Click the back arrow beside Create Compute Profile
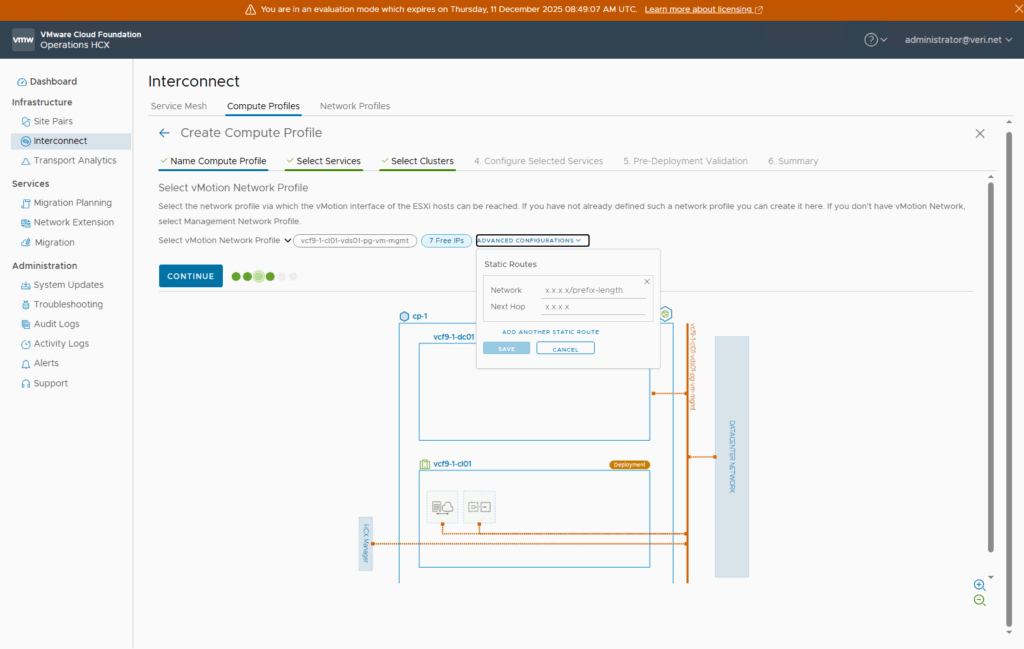The image size is (1024, 649). 165,133
